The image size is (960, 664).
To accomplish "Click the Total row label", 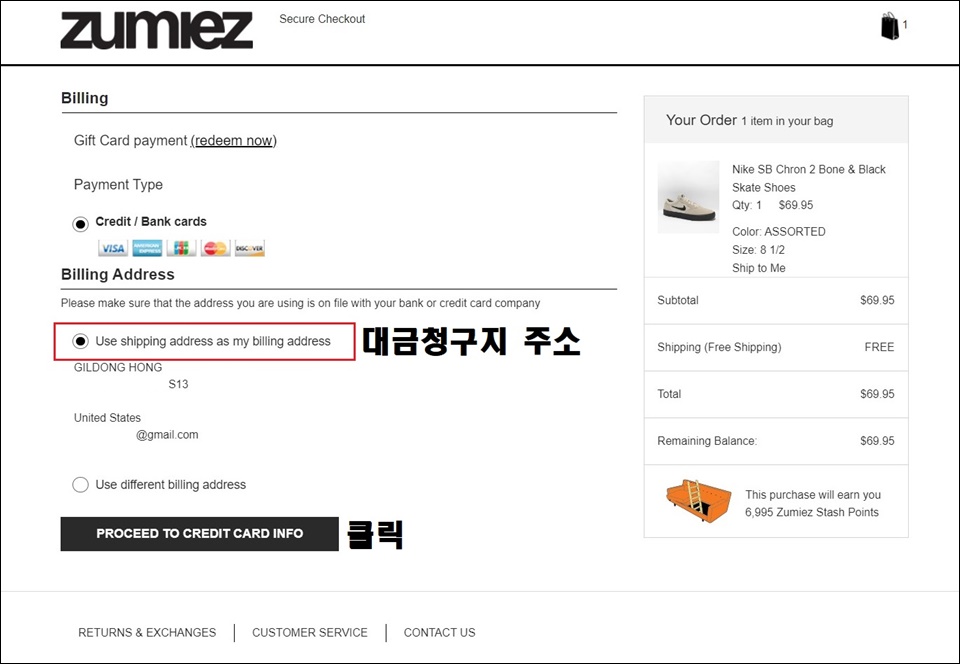I will (x=669, y=394).
